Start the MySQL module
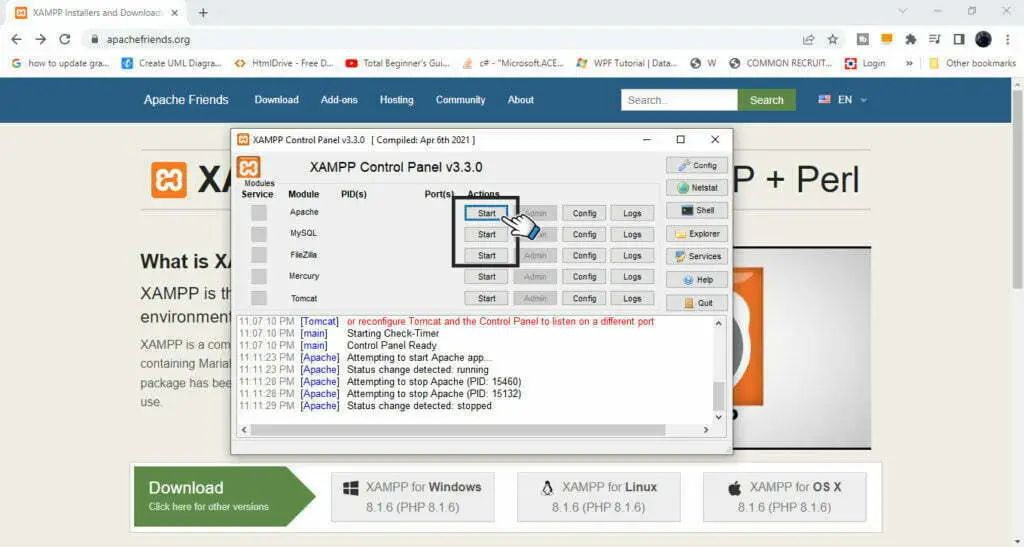The height and width of the screenshot is (547, 1024). click(x=487, y=234)
